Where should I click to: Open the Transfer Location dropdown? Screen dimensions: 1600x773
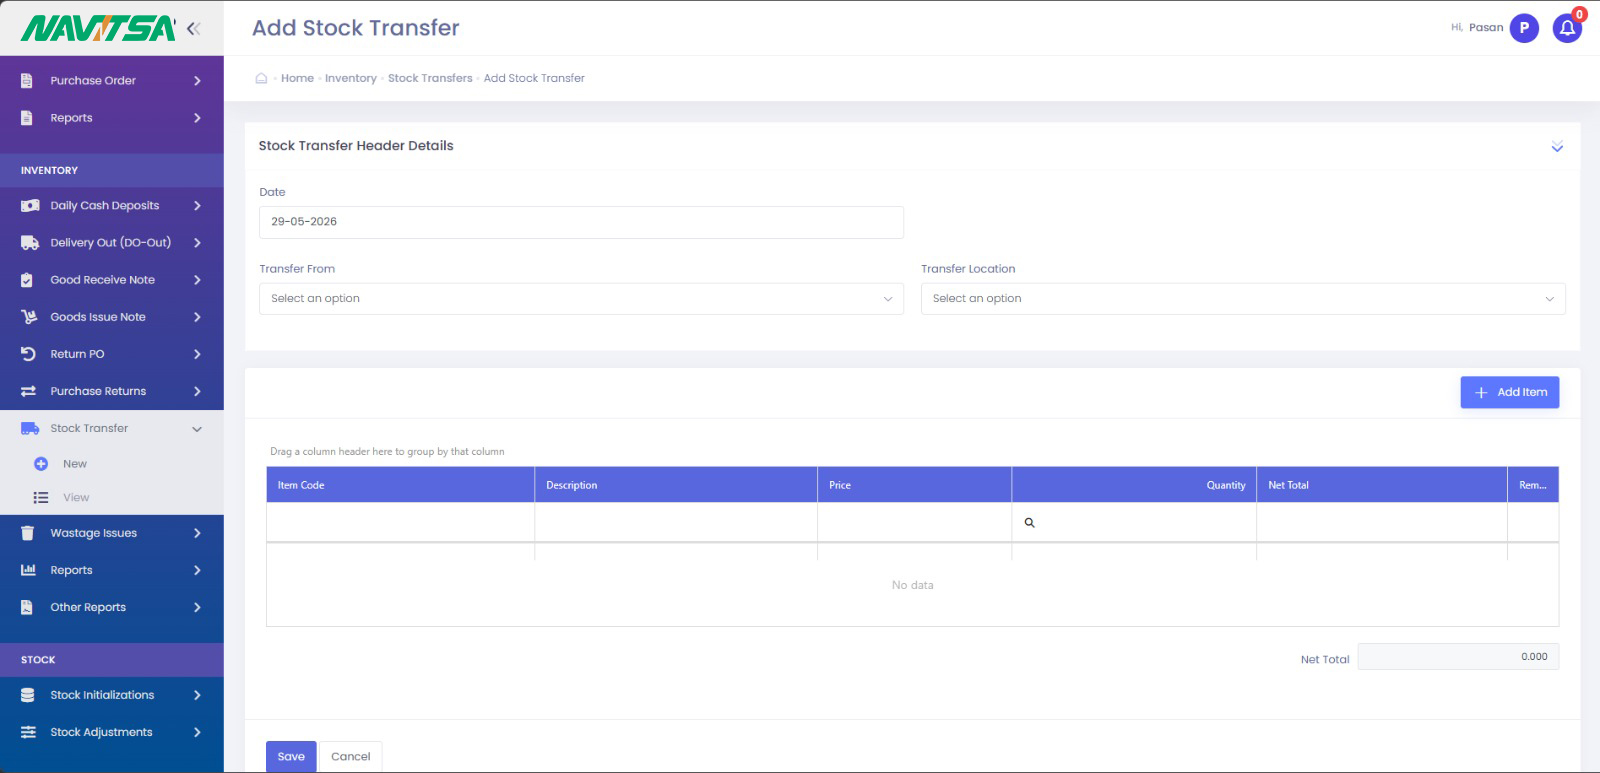(x=1243, y=299)
